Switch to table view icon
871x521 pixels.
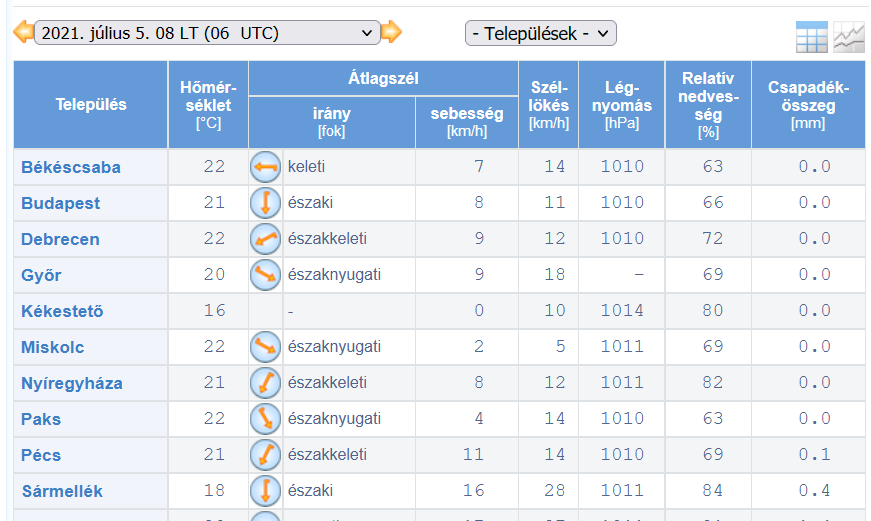(811, 37)
